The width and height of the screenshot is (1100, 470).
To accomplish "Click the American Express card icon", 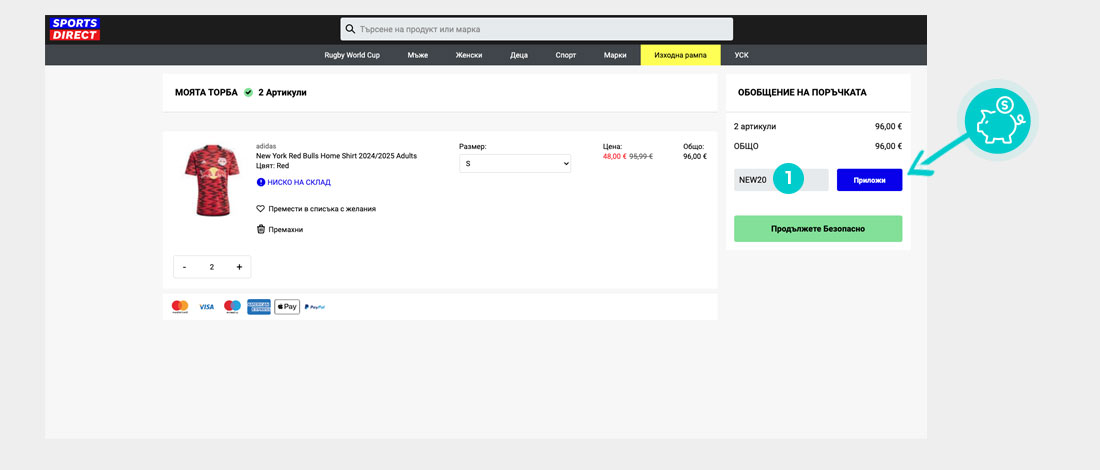I will click(260, 307).
